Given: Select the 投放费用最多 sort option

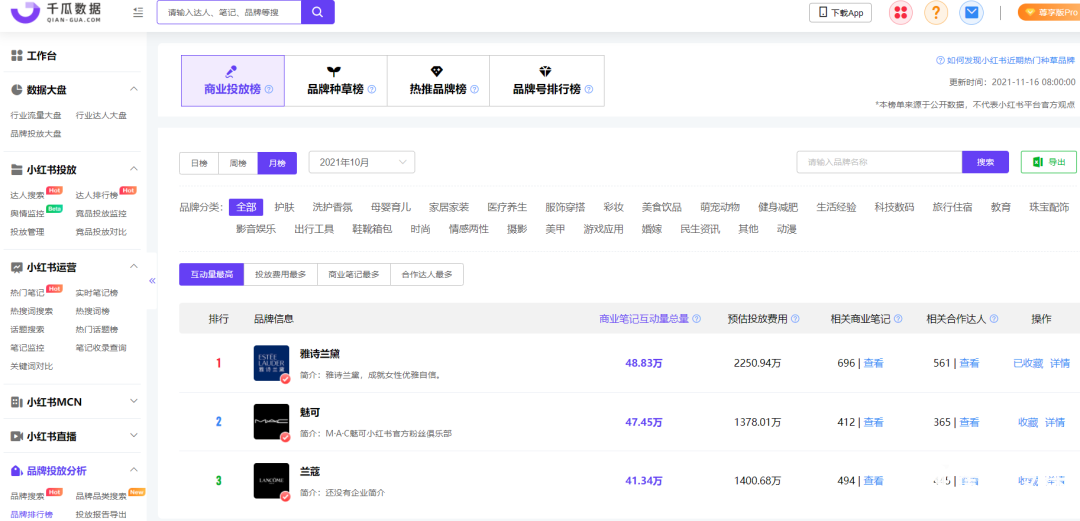Looking at the screenshot, I should 279,275.
